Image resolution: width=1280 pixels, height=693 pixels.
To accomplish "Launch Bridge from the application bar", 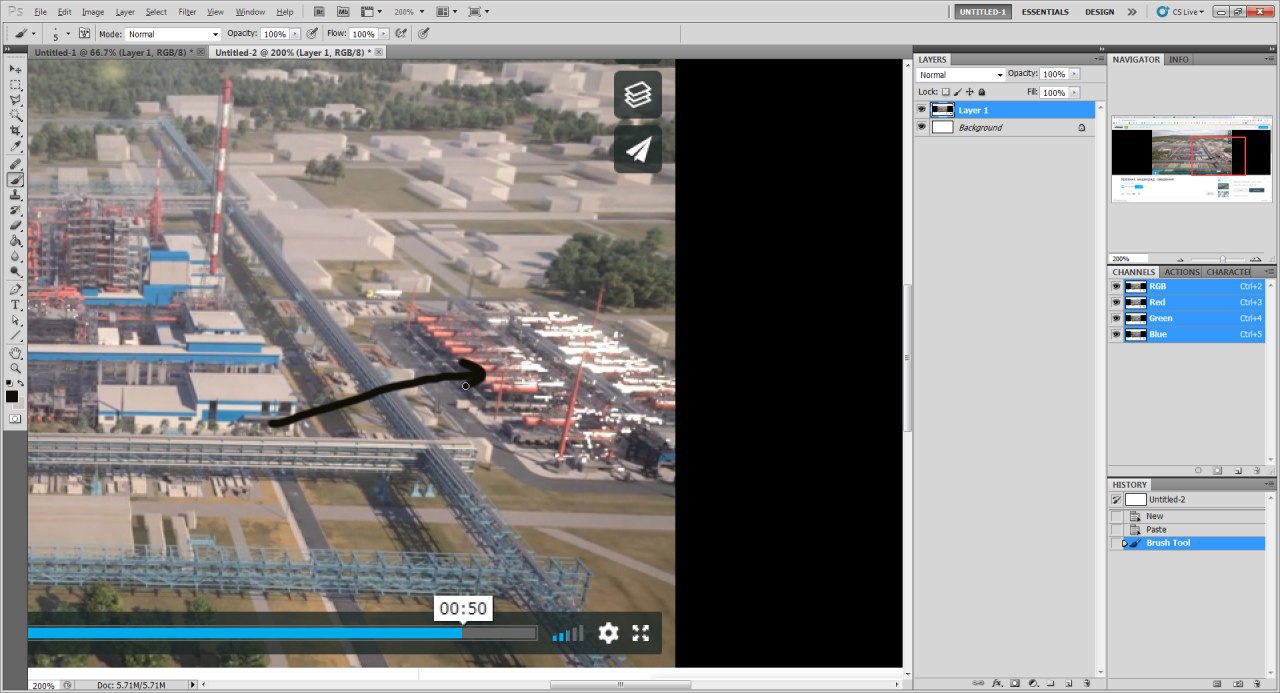I will 319,12.
